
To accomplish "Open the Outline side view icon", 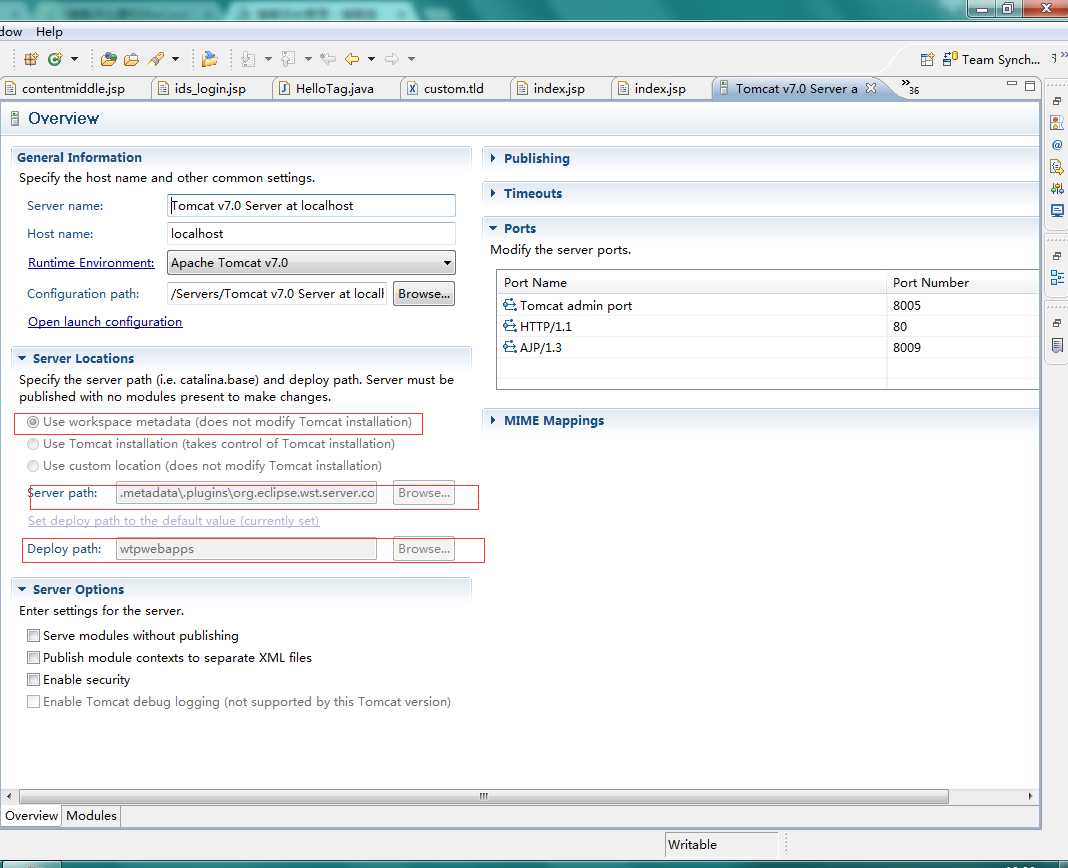I will [1056, 277].
